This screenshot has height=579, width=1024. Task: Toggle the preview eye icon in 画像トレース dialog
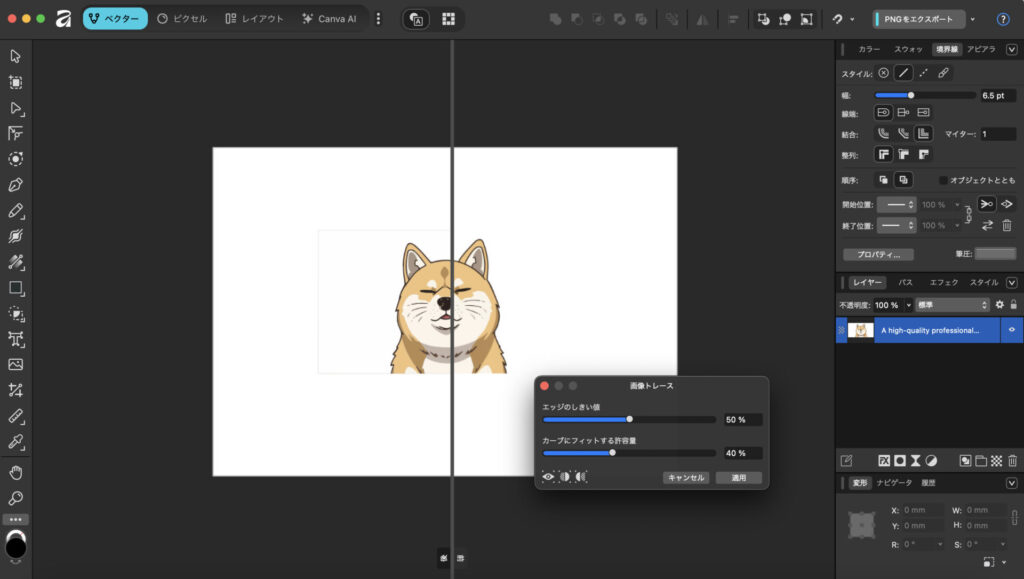(x=548, y=477)
